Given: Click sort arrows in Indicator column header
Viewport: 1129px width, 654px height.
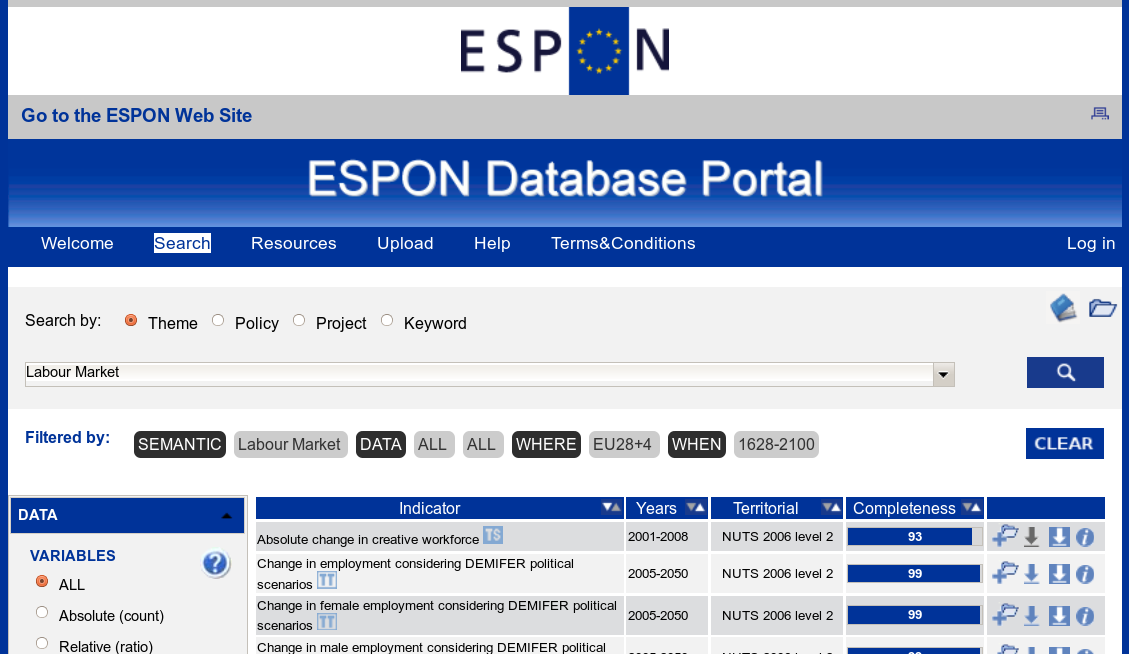Looking at the screenshot, I should 611,508.
